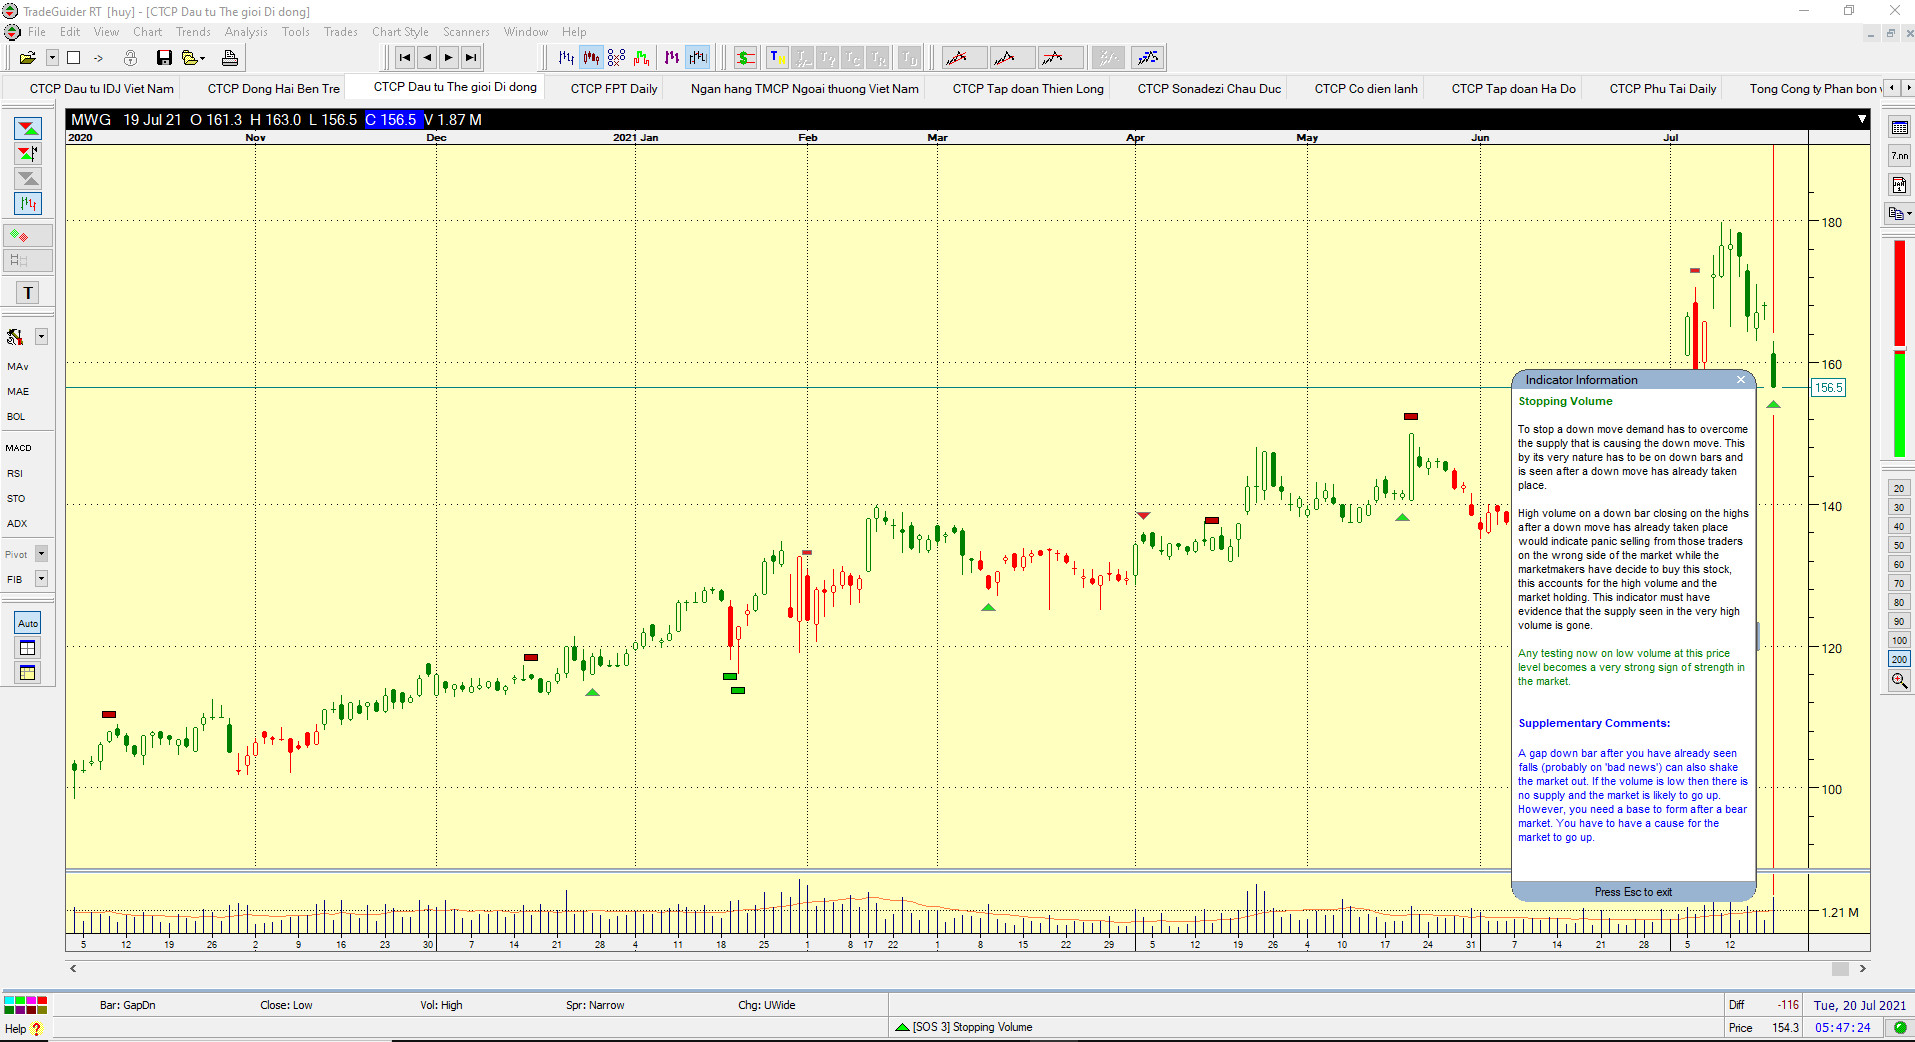Toggle the RSI indicator
1915x1042 pixels.
(x=15, y=473)
